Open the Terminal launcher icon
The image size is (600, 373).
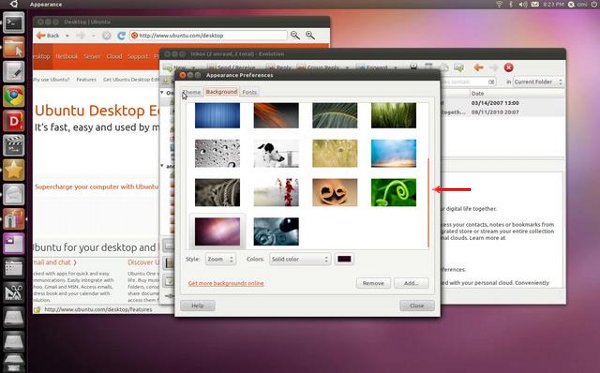14,23
